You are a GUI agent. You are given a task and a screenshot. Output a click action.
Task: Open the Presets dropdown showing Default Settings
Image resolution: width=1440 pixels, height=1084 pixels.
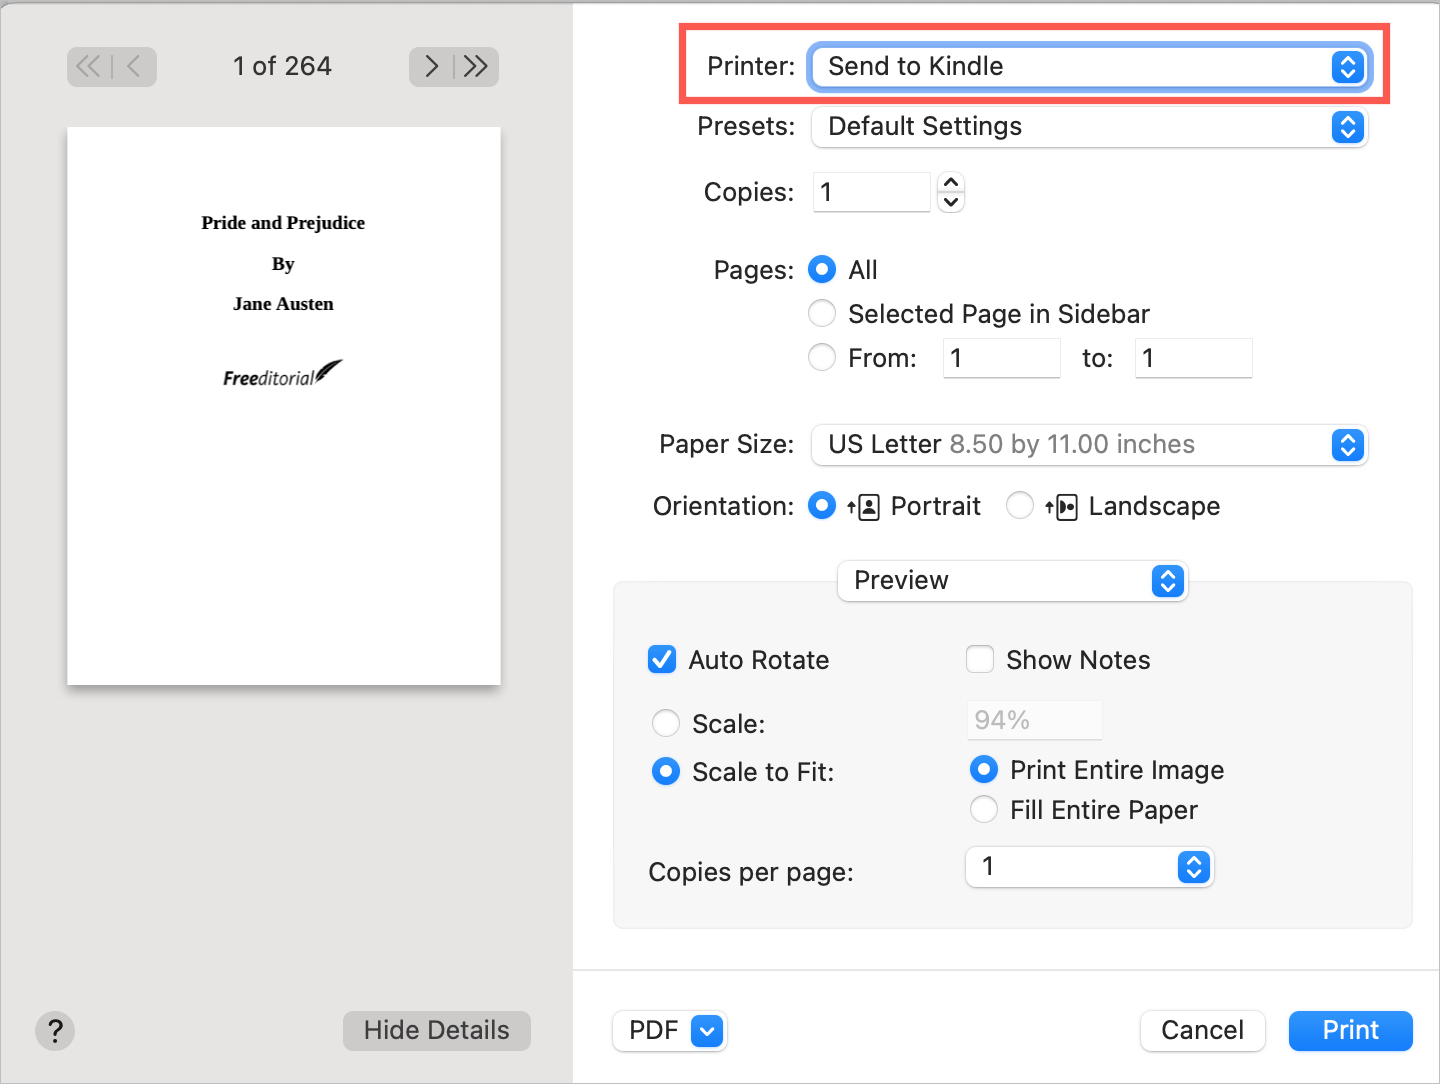1088,127
